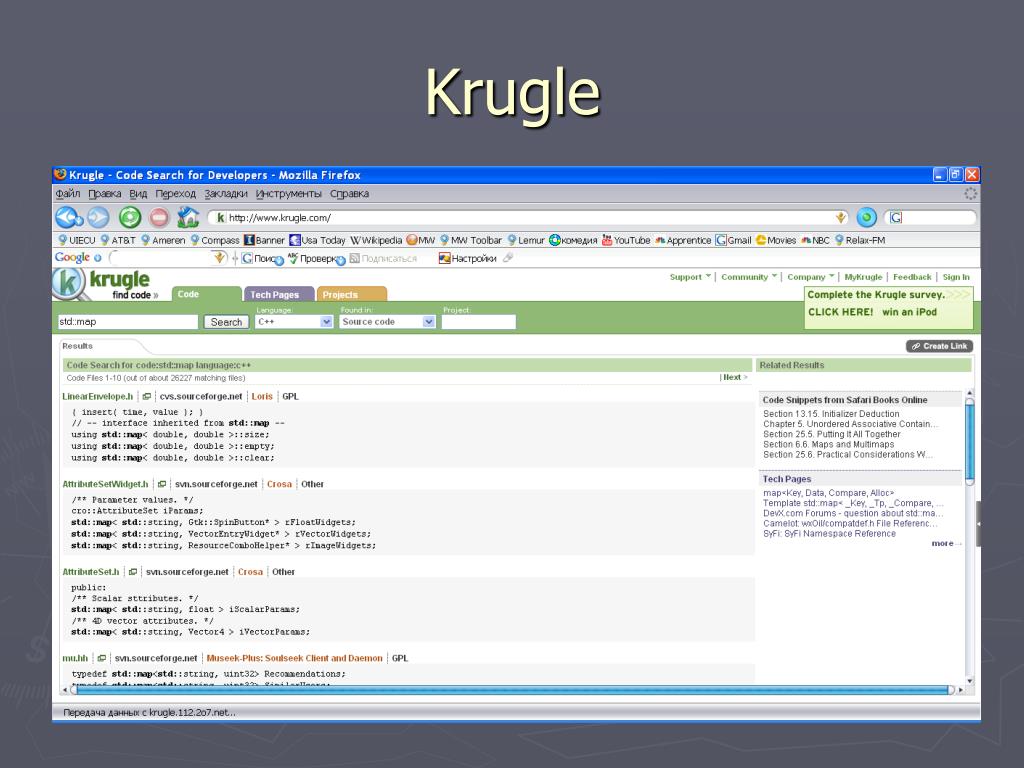
Task: Open Section 6.6 Maps and Multimaps snippet
Action: (x=829, y=444)
